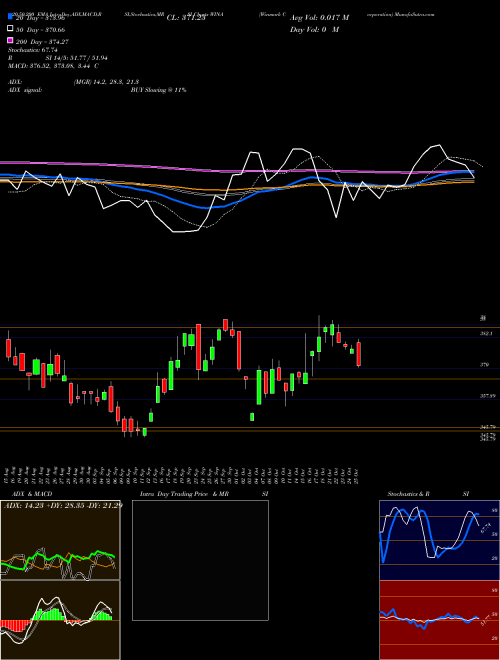
Task: Click the 'BUY Slowing @ 11%' signal text
Action: (158, 90)
